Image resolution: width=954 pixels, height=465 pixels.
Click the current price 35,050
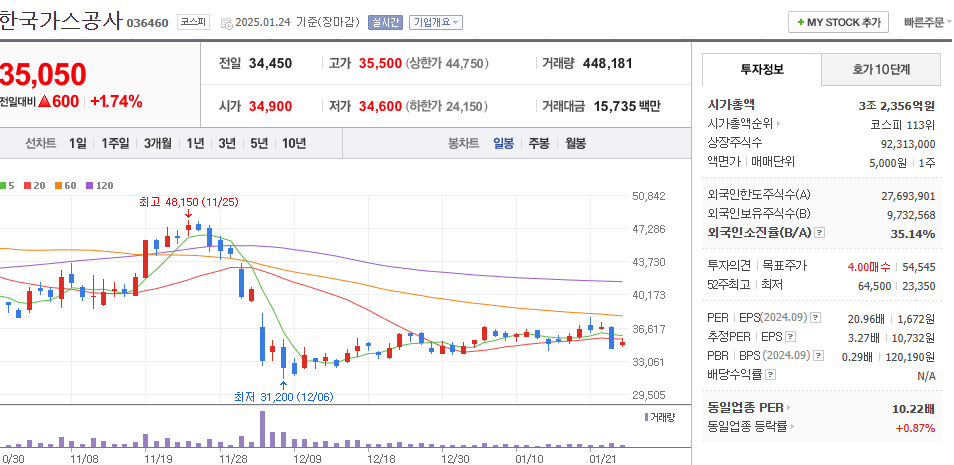[43, 74]
